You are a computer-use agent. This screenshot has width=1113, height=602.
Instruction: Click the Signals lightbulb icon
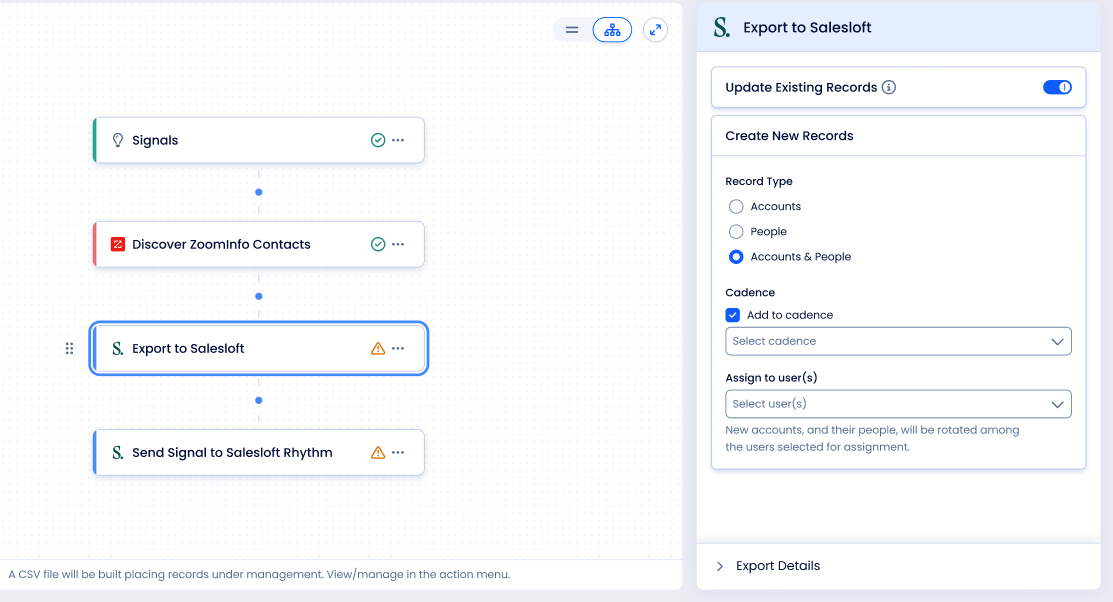tap(118, 140)
